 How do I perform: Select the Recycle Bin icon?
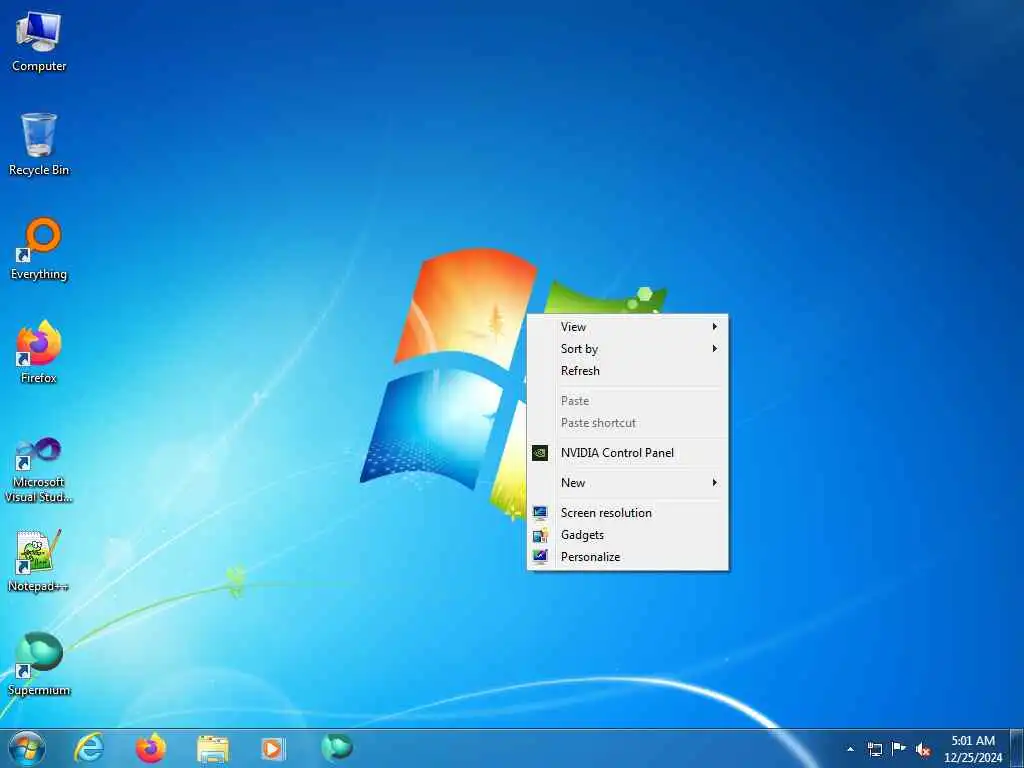tap(39, 145)
